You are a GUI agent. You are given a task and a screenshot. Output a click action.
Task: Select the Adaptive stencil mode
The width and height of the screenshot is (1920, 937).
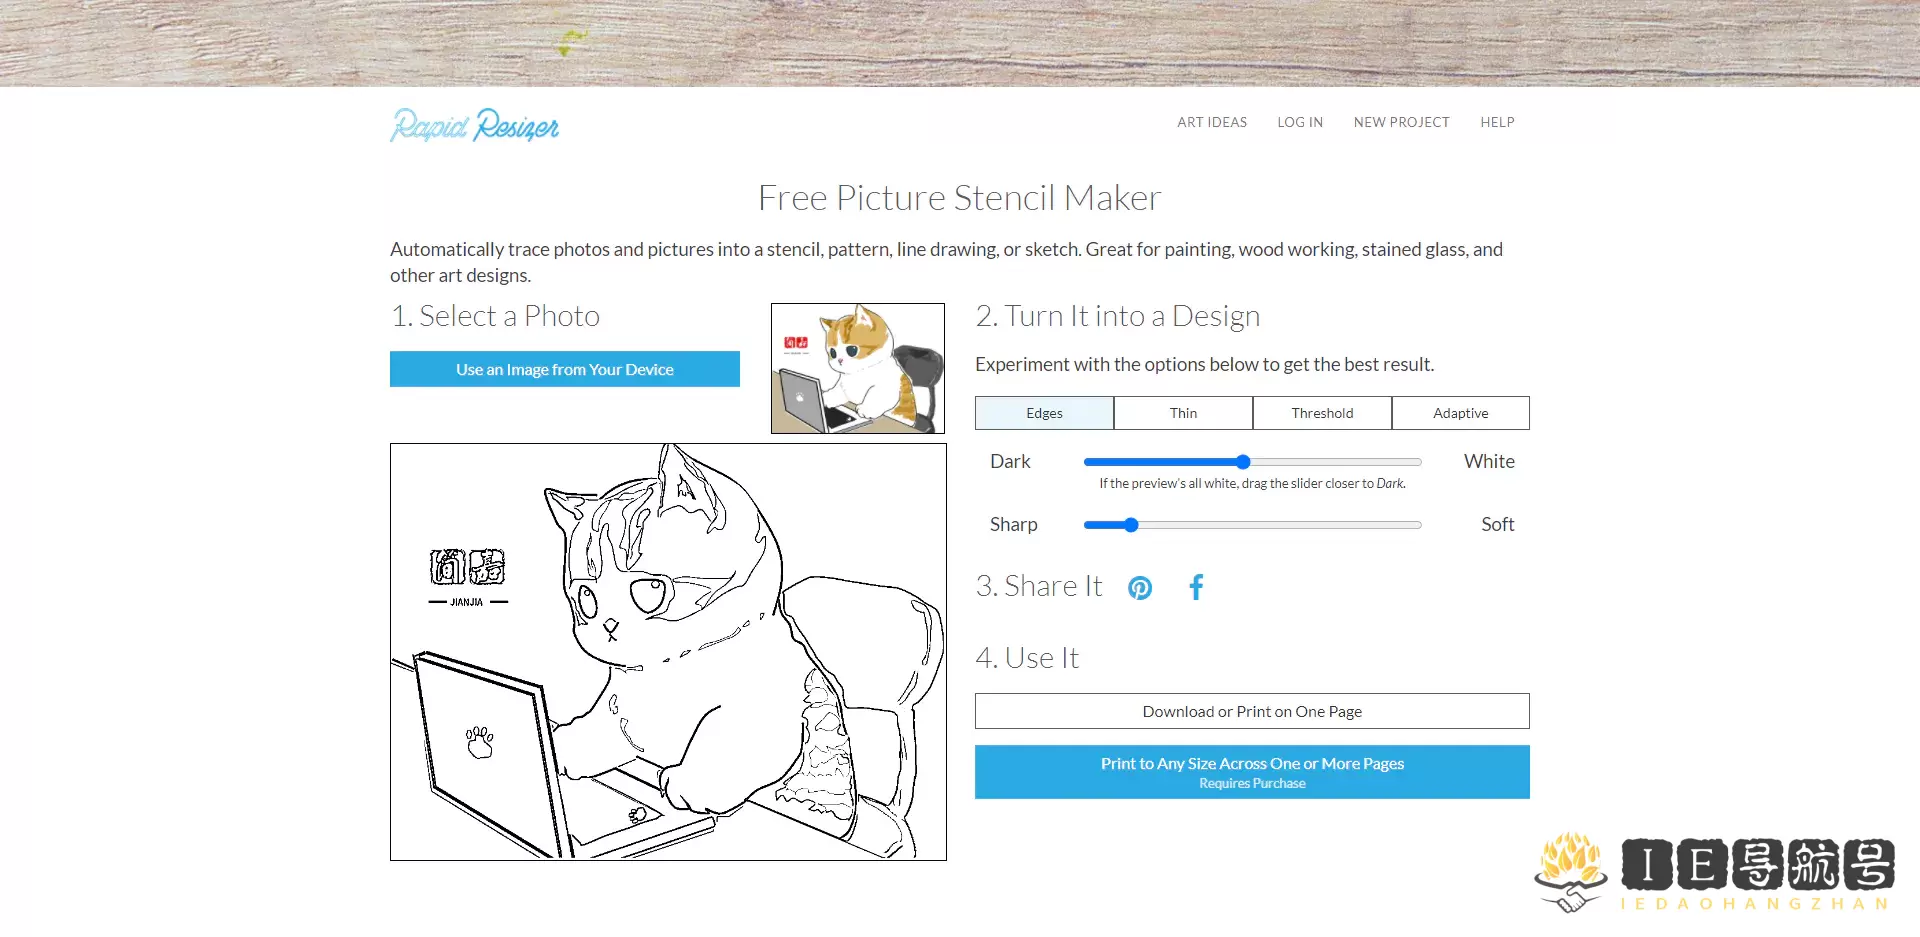point(1460,413)
